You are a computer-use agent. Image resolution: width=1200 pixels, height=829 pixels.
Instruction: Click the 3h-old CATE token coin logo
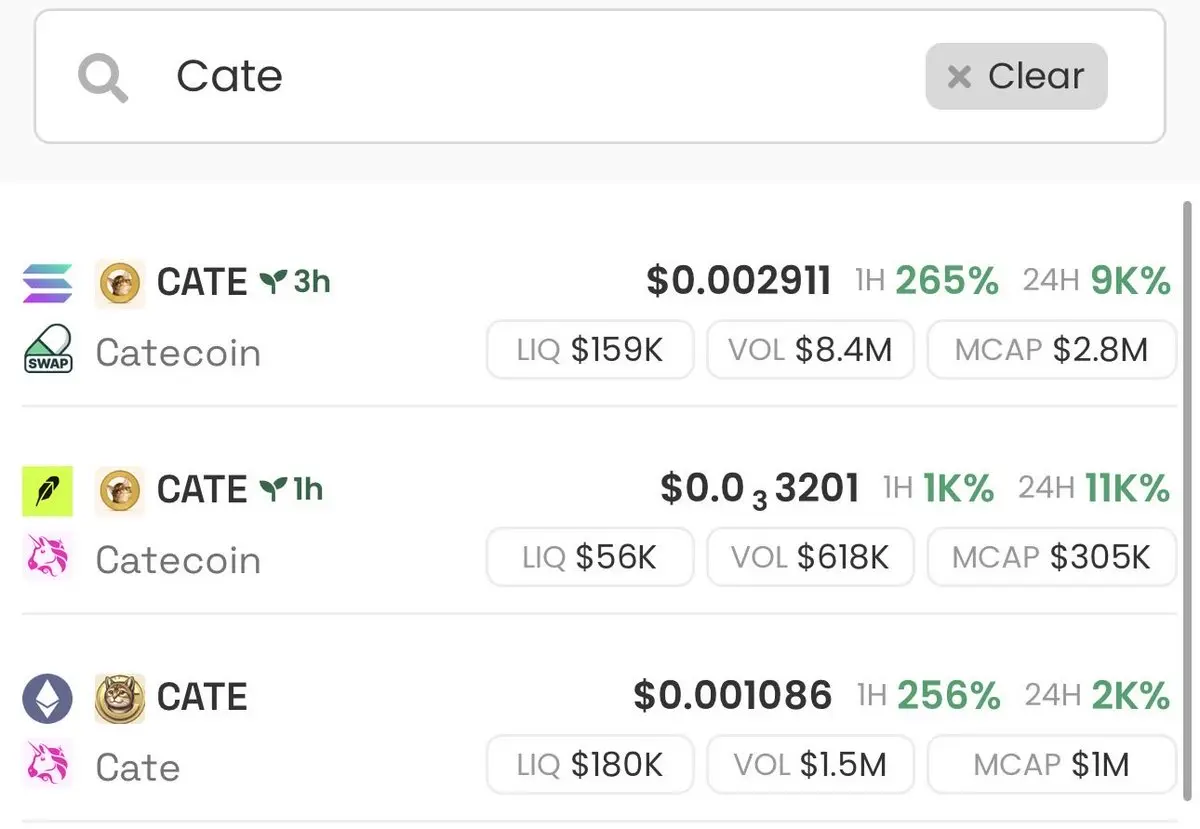pos(120,283)
